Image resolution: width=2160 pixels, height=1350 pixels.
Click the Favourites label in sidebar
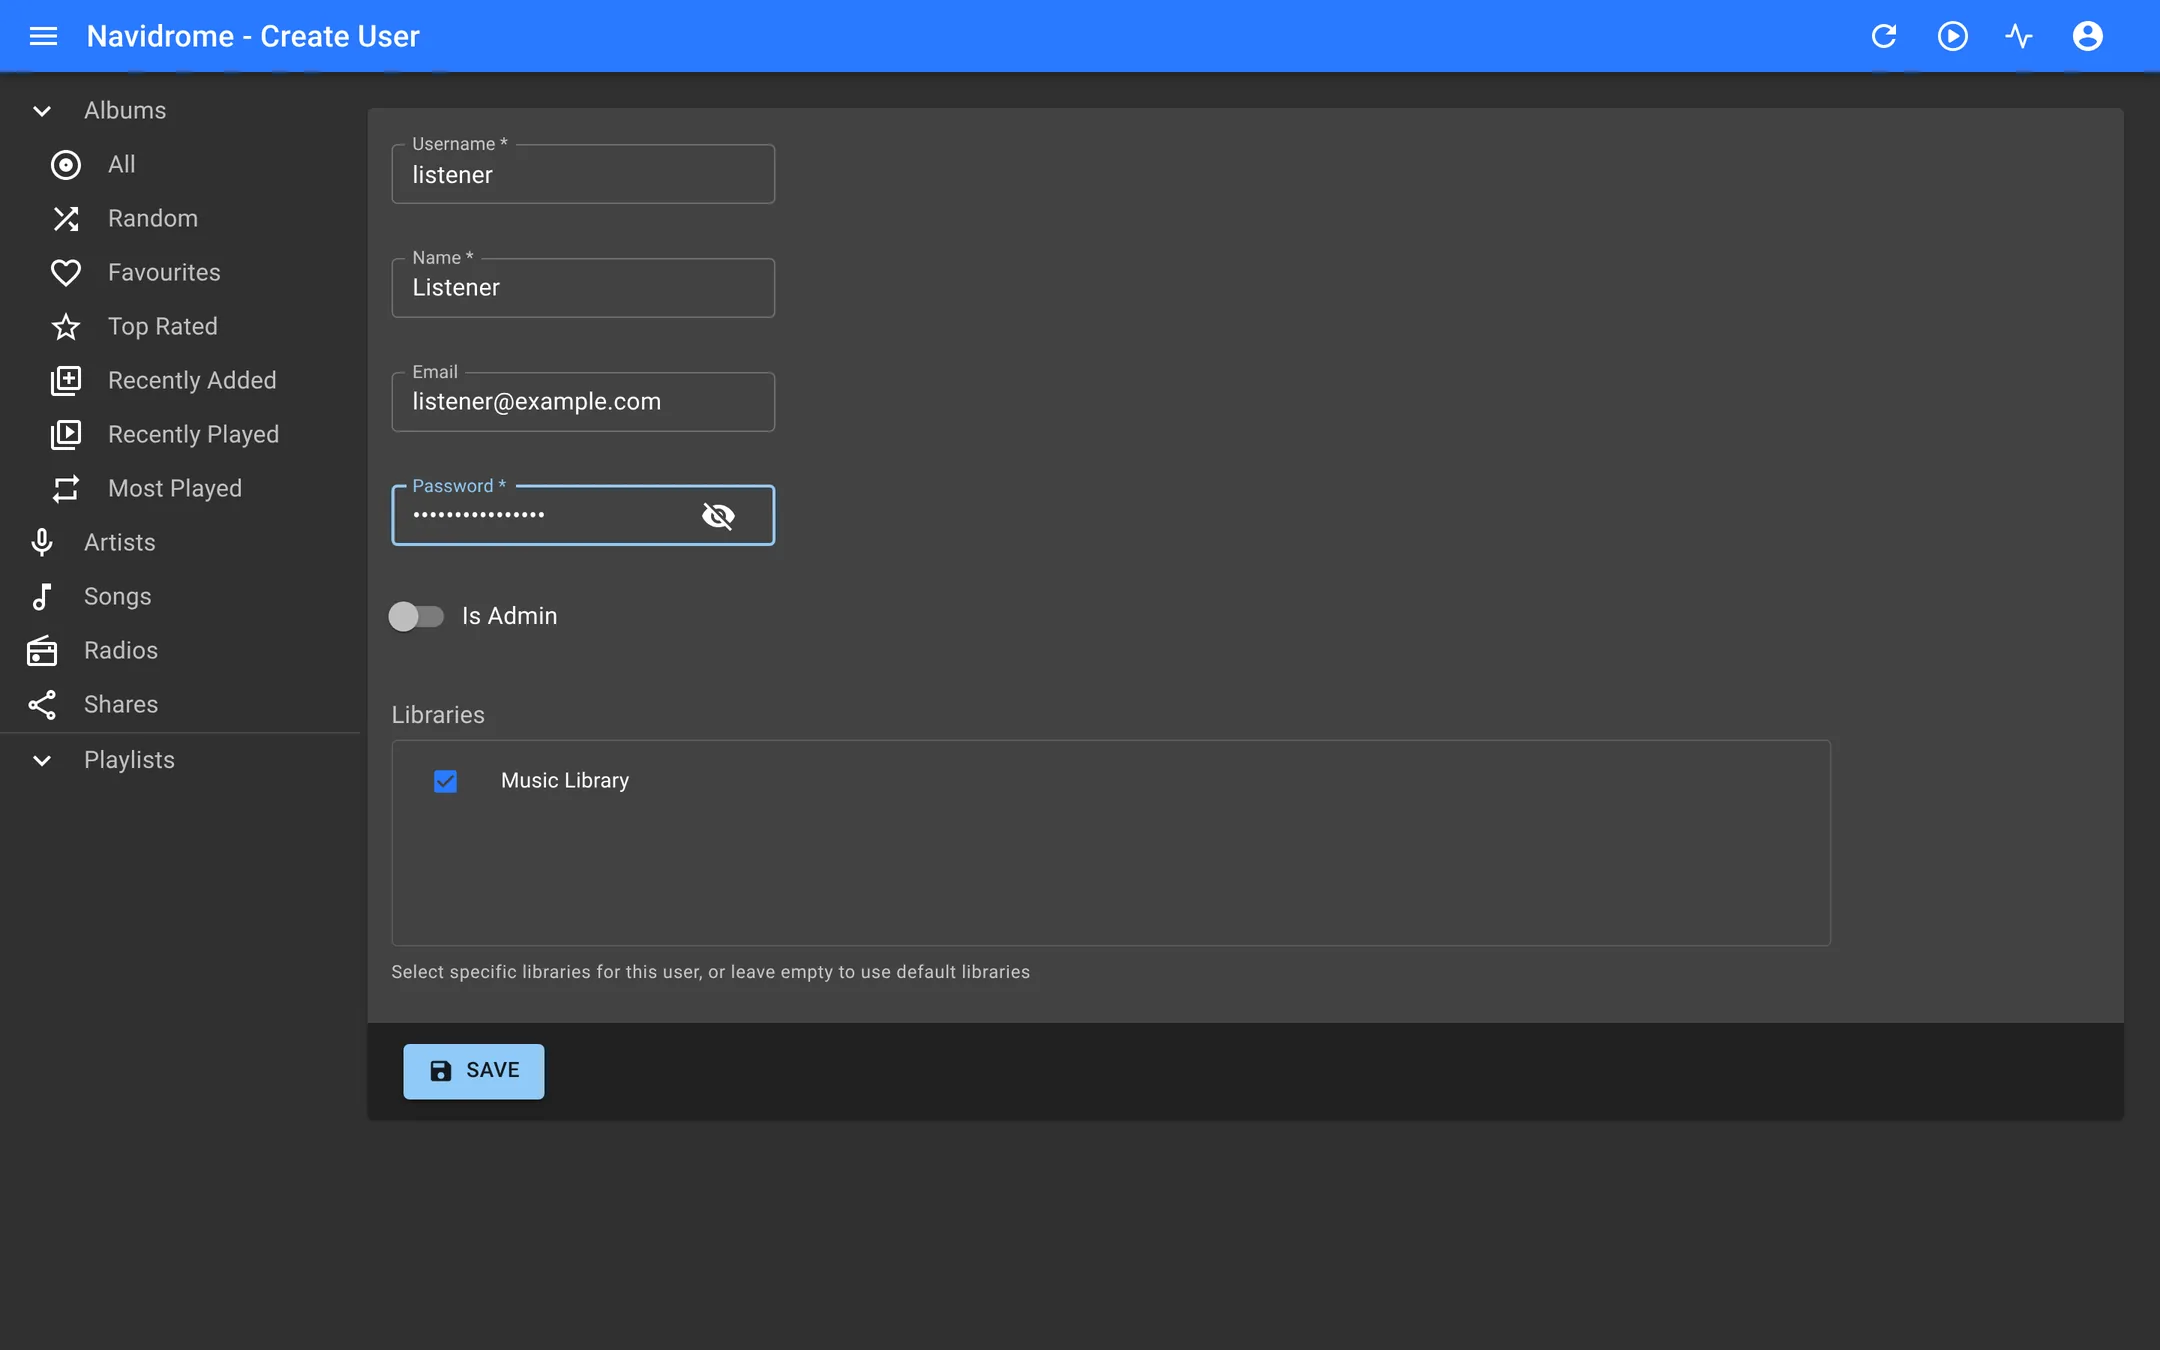pos(164,273)
